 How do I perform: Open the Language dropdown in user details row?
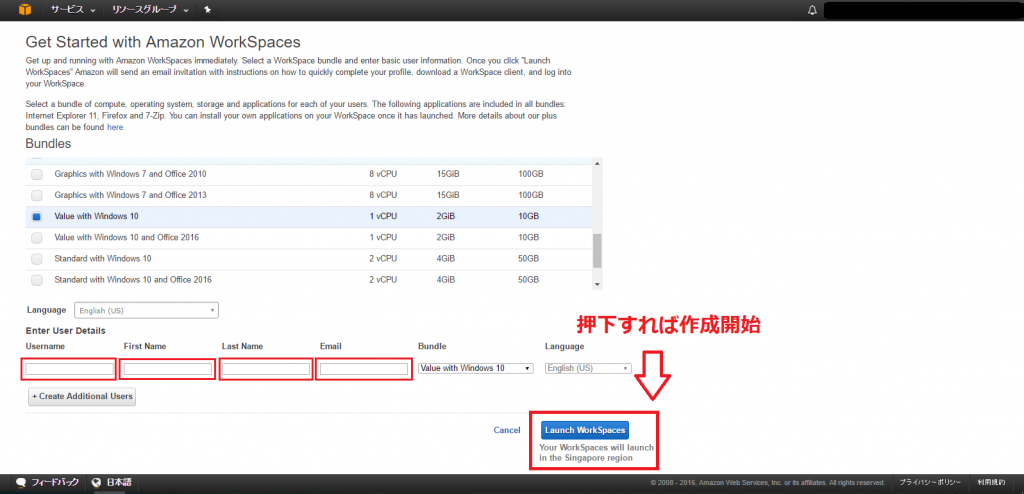pyautogui.click(x=588, y=368)
